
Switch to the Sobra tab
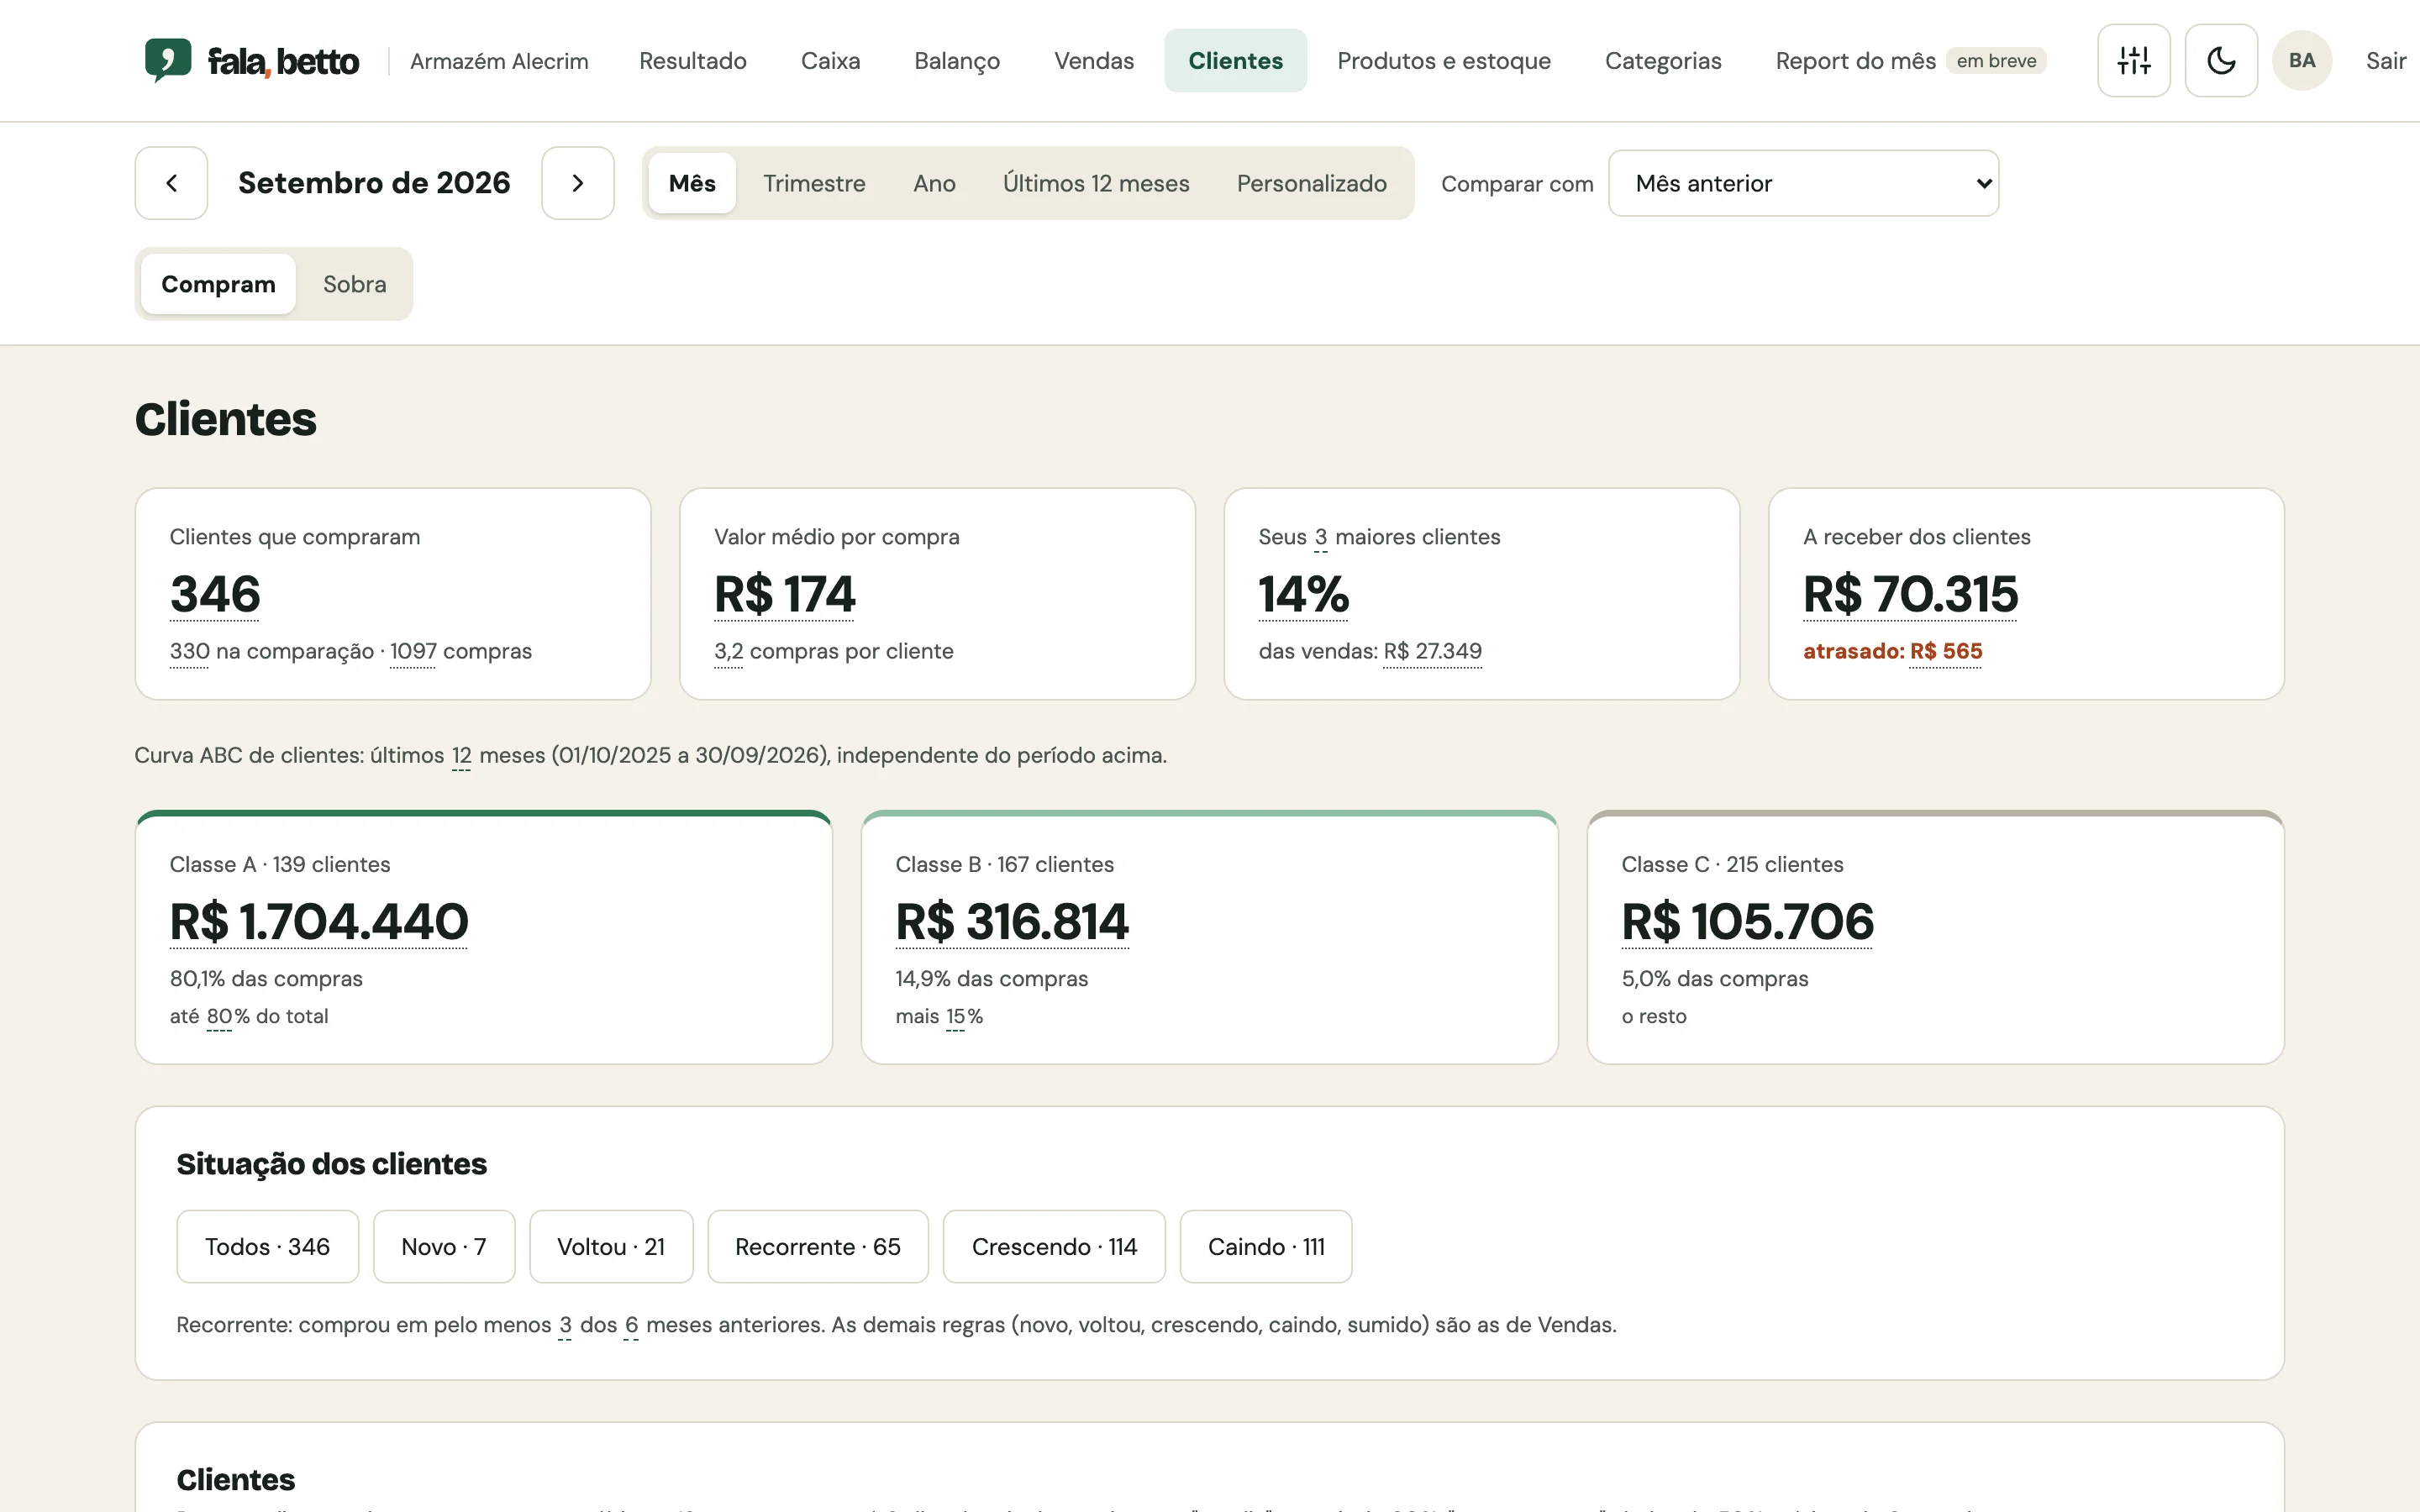[354, 284]
